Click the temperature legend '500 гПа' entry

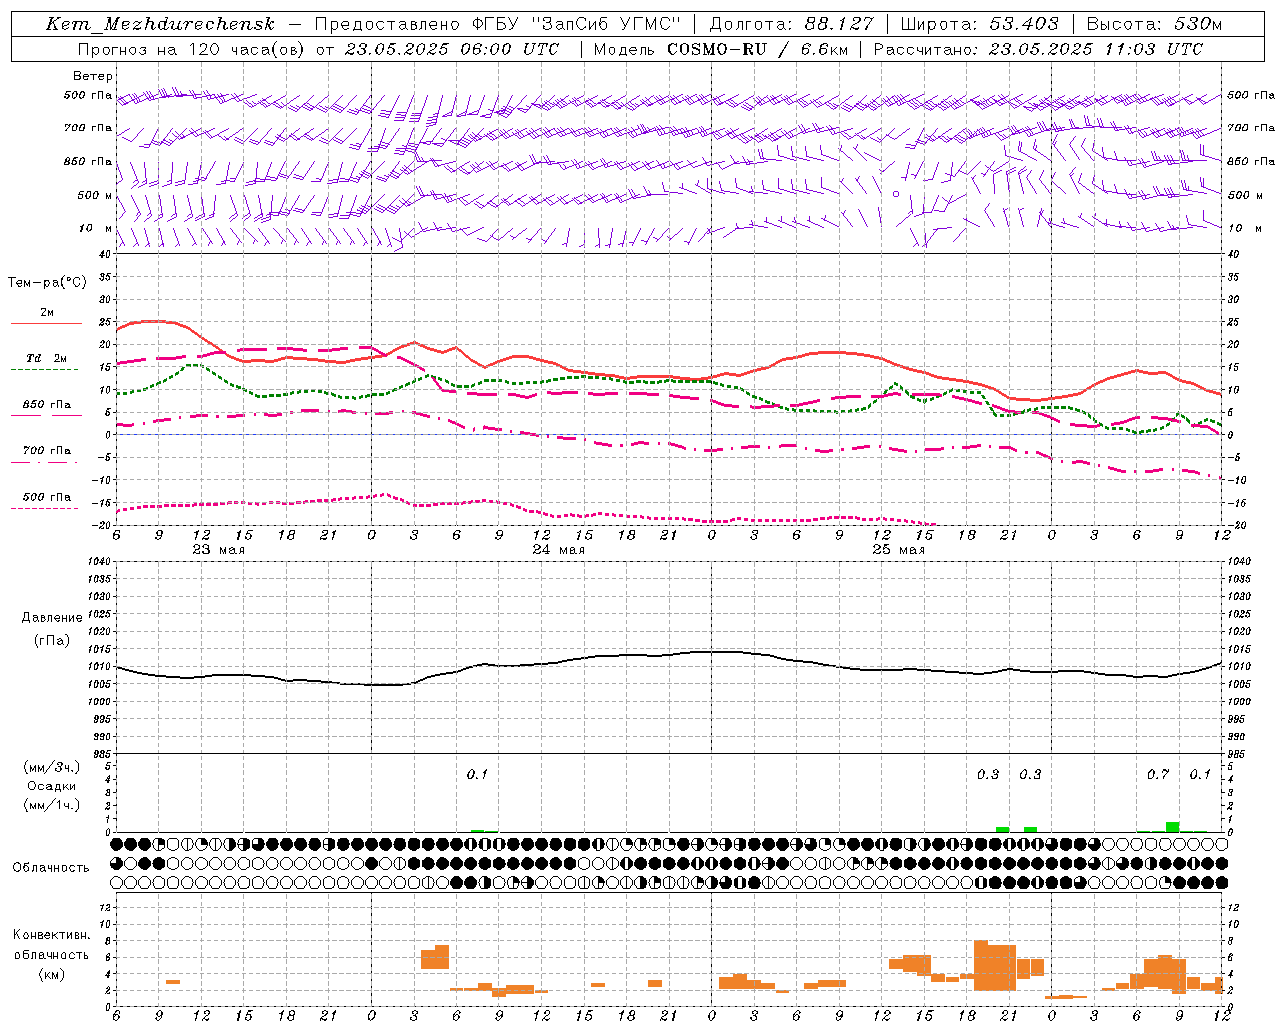[46, 497]
